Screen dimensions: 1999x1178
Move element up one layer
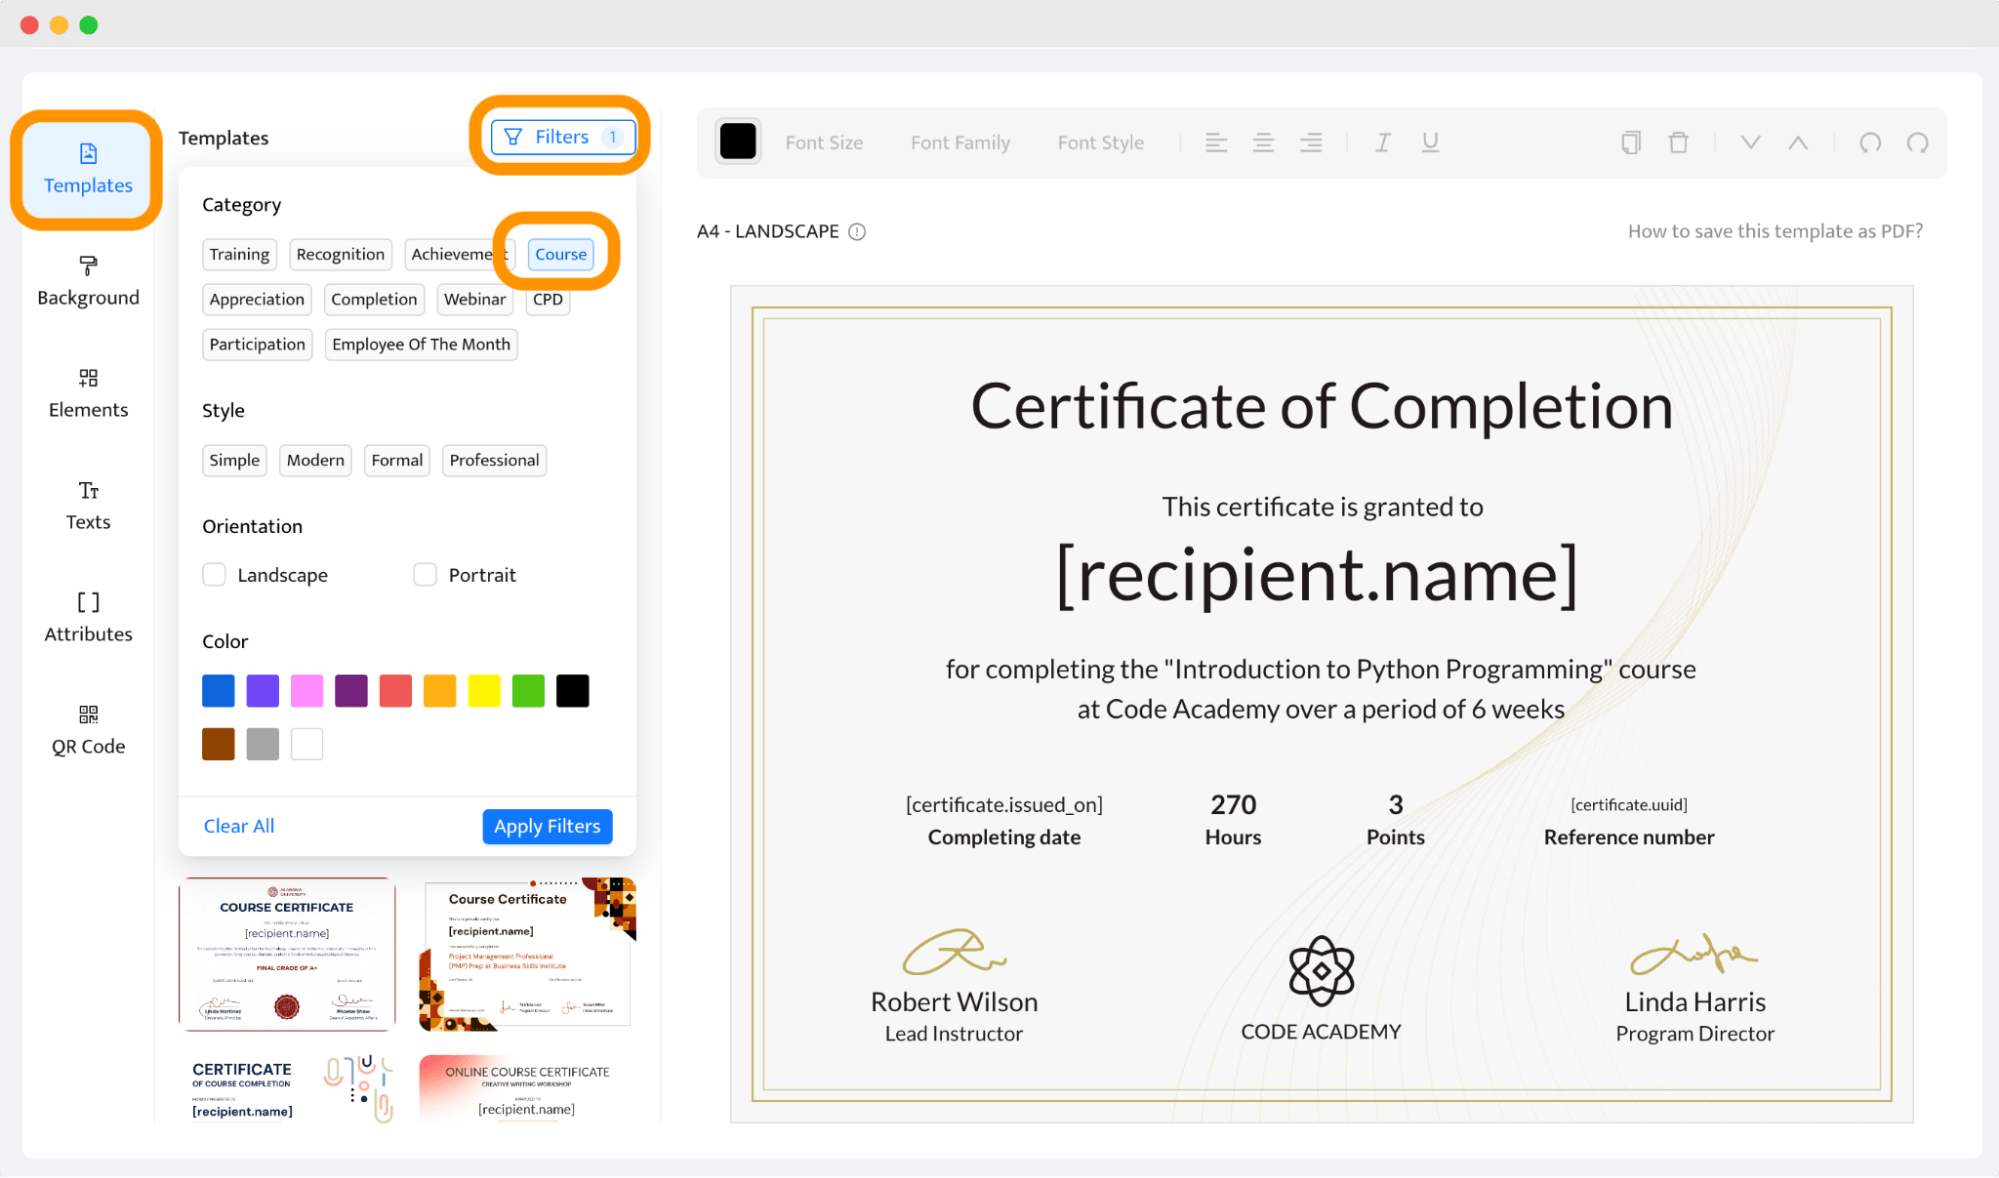tap(1798, 143)
